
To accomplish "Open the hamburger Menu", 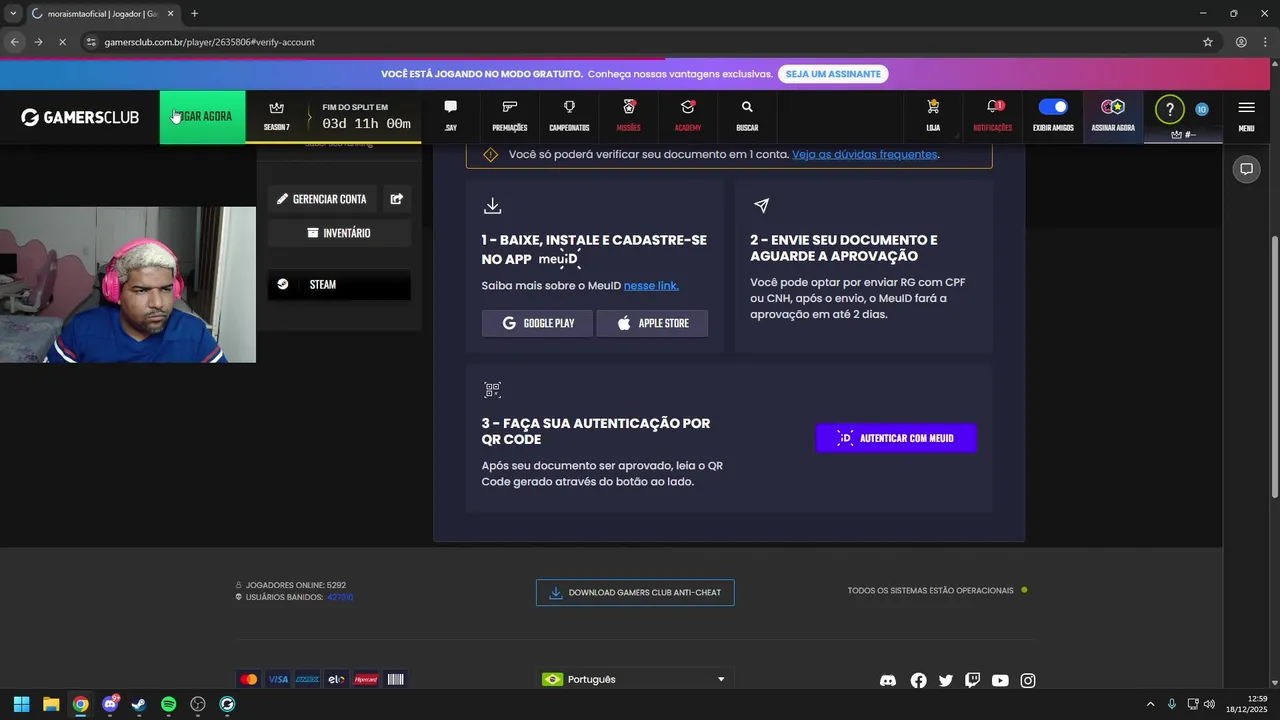I will coord(1246,116).
